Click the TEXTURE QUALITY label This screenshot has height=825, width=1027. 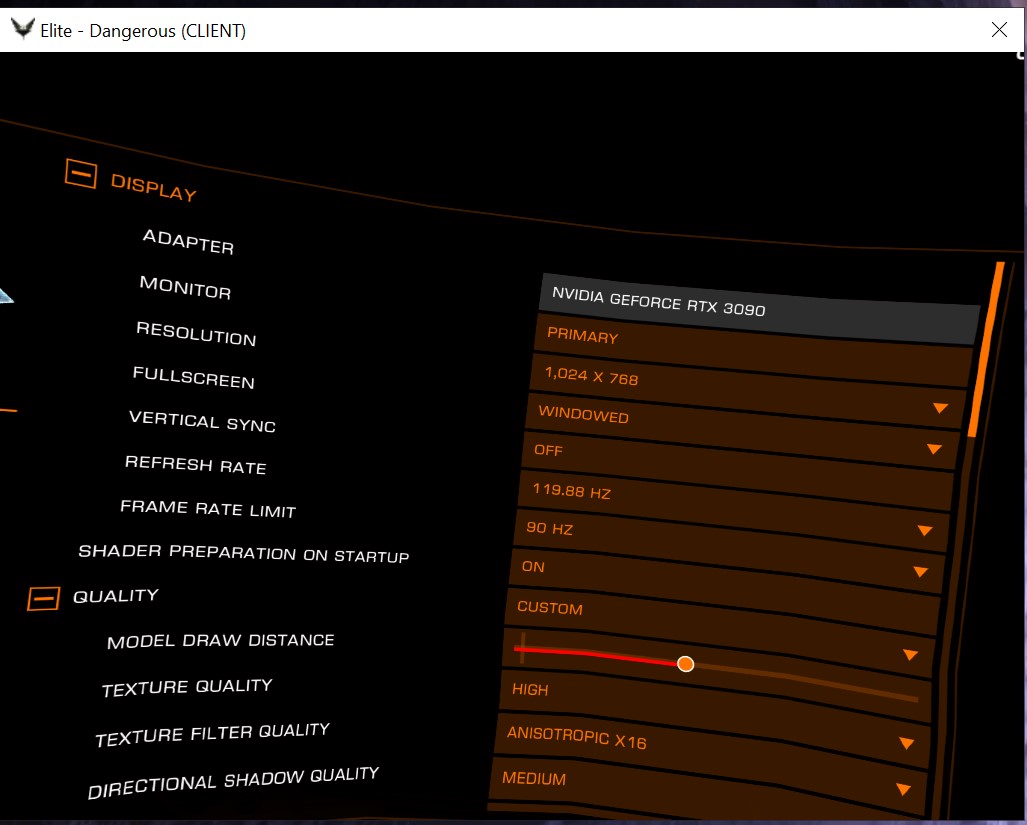tap(187, 687)
